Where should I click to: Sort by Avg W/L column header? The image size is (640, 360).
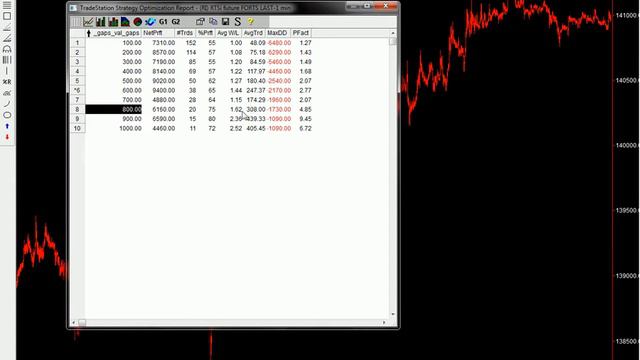228,33
